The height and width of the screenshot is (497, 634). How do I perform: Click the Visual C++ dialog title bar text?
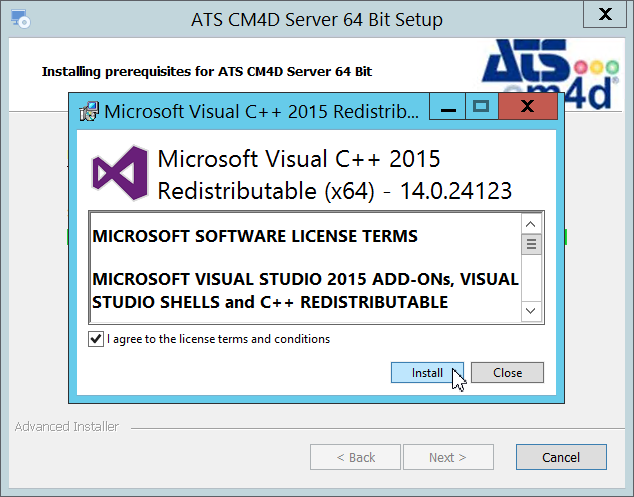click(260, 110)
